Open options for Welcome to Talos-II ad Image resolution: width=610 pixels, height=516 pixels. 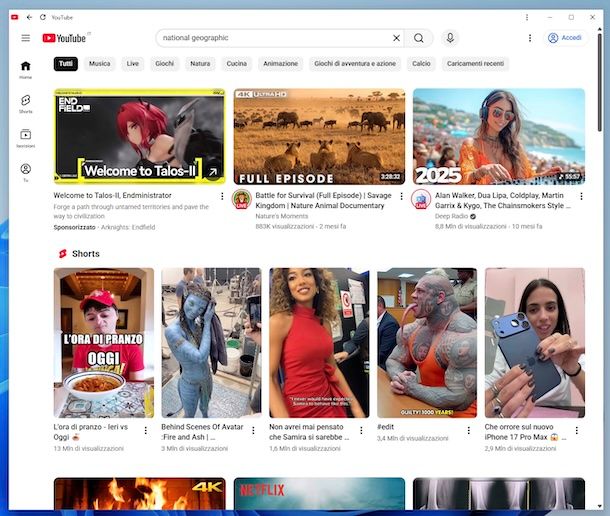point(222,196)
